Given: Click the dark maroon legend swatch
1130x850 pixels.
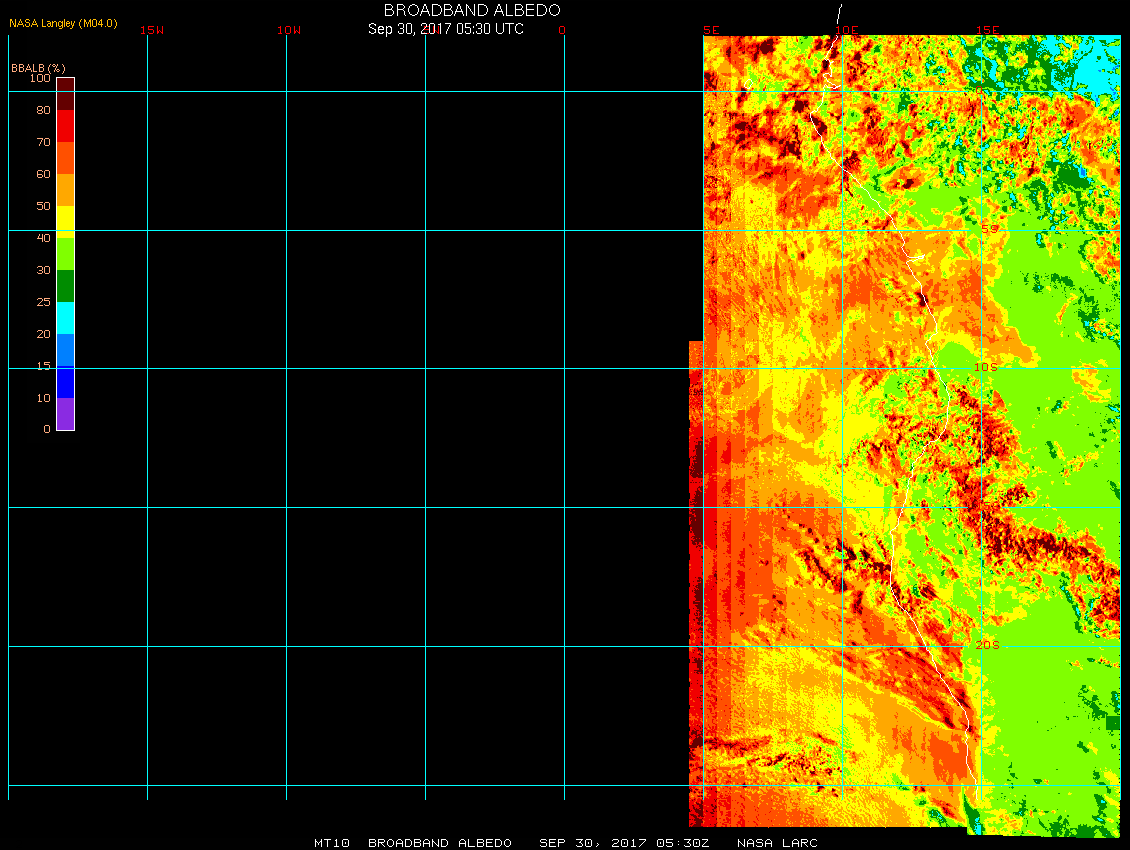Looking at the screenshot, I should click(x=65, y=94).
